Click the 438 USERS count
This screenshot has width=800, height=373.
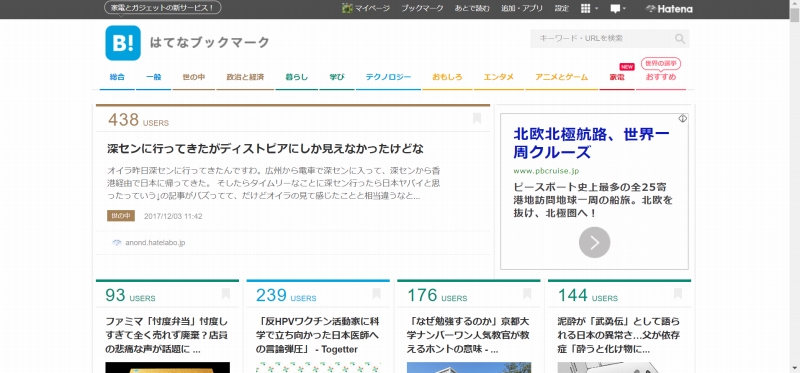tap(138, 120)
